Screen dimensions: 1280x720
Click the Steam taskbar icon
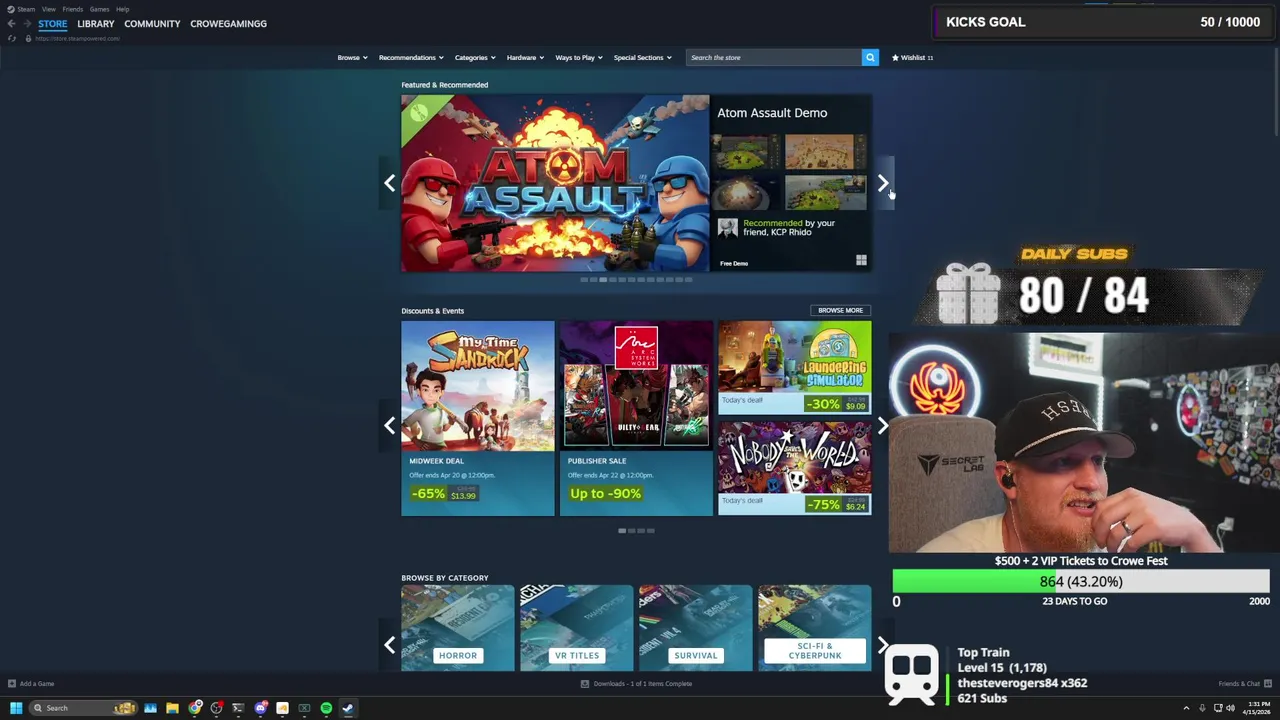348,708
